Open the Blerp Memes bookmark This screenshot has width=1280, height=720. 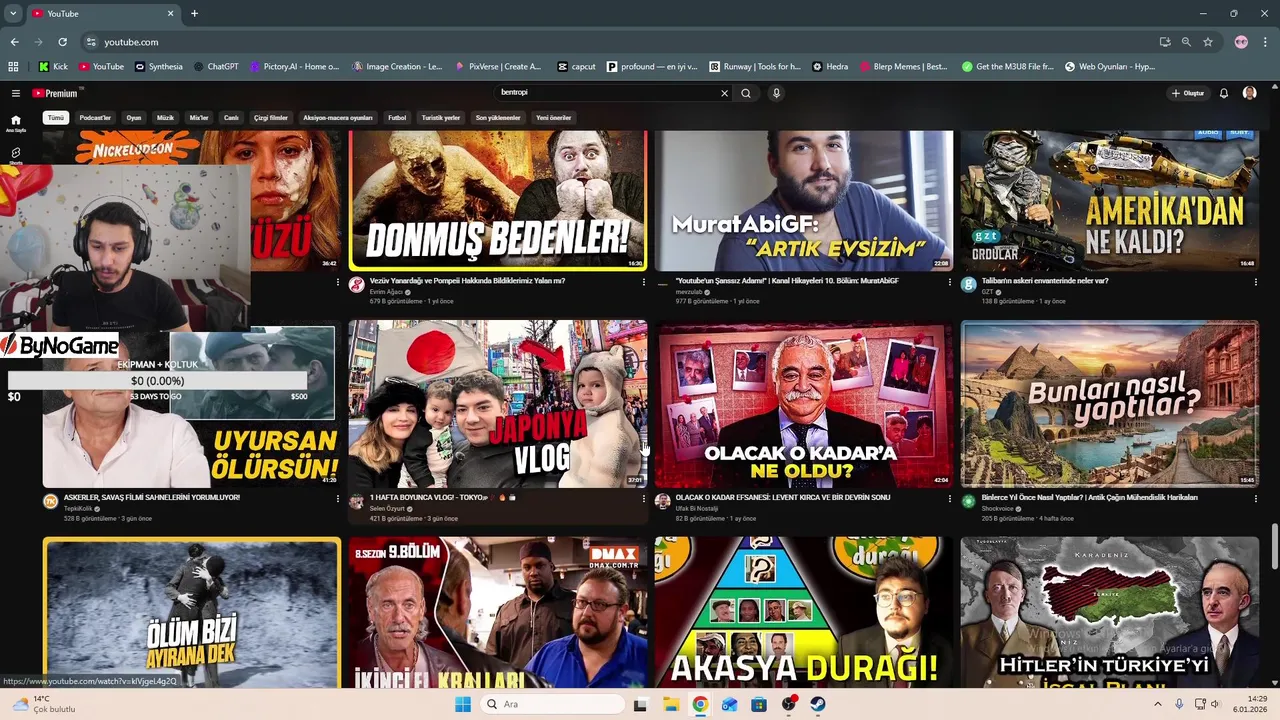coord(903,67)
